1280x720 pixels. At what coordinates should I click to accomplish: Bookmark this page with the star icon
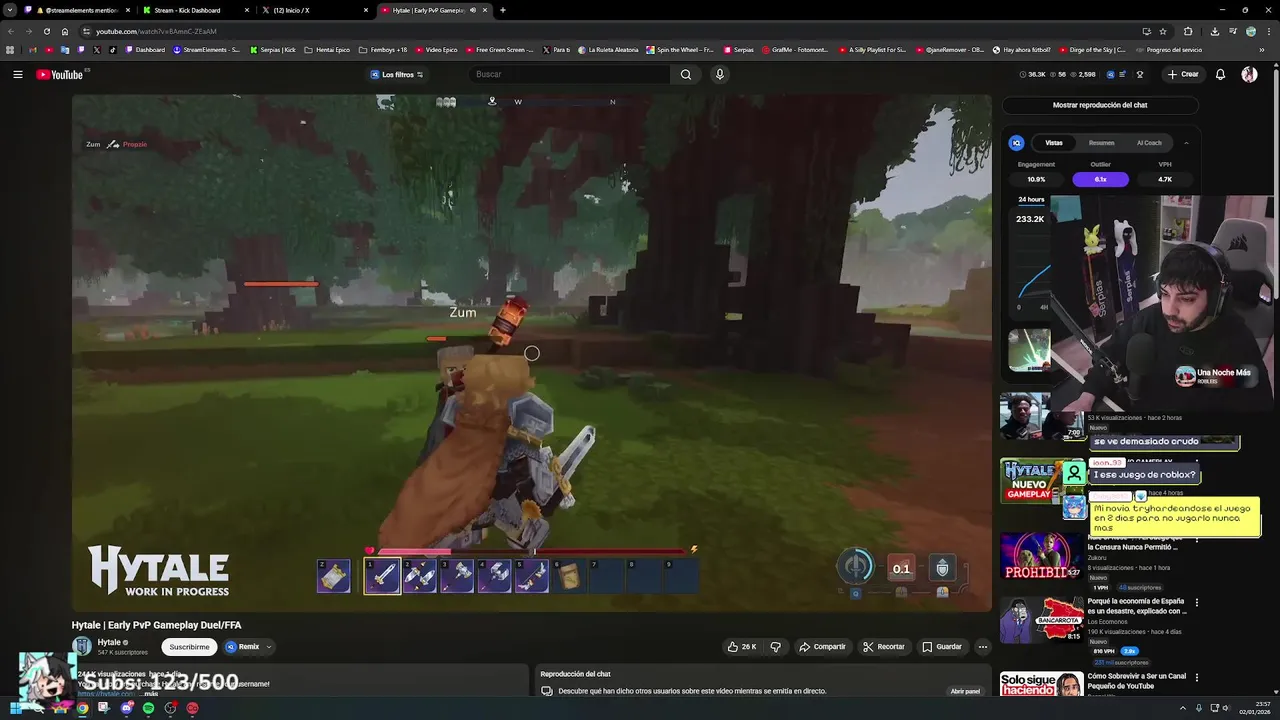1162,31
